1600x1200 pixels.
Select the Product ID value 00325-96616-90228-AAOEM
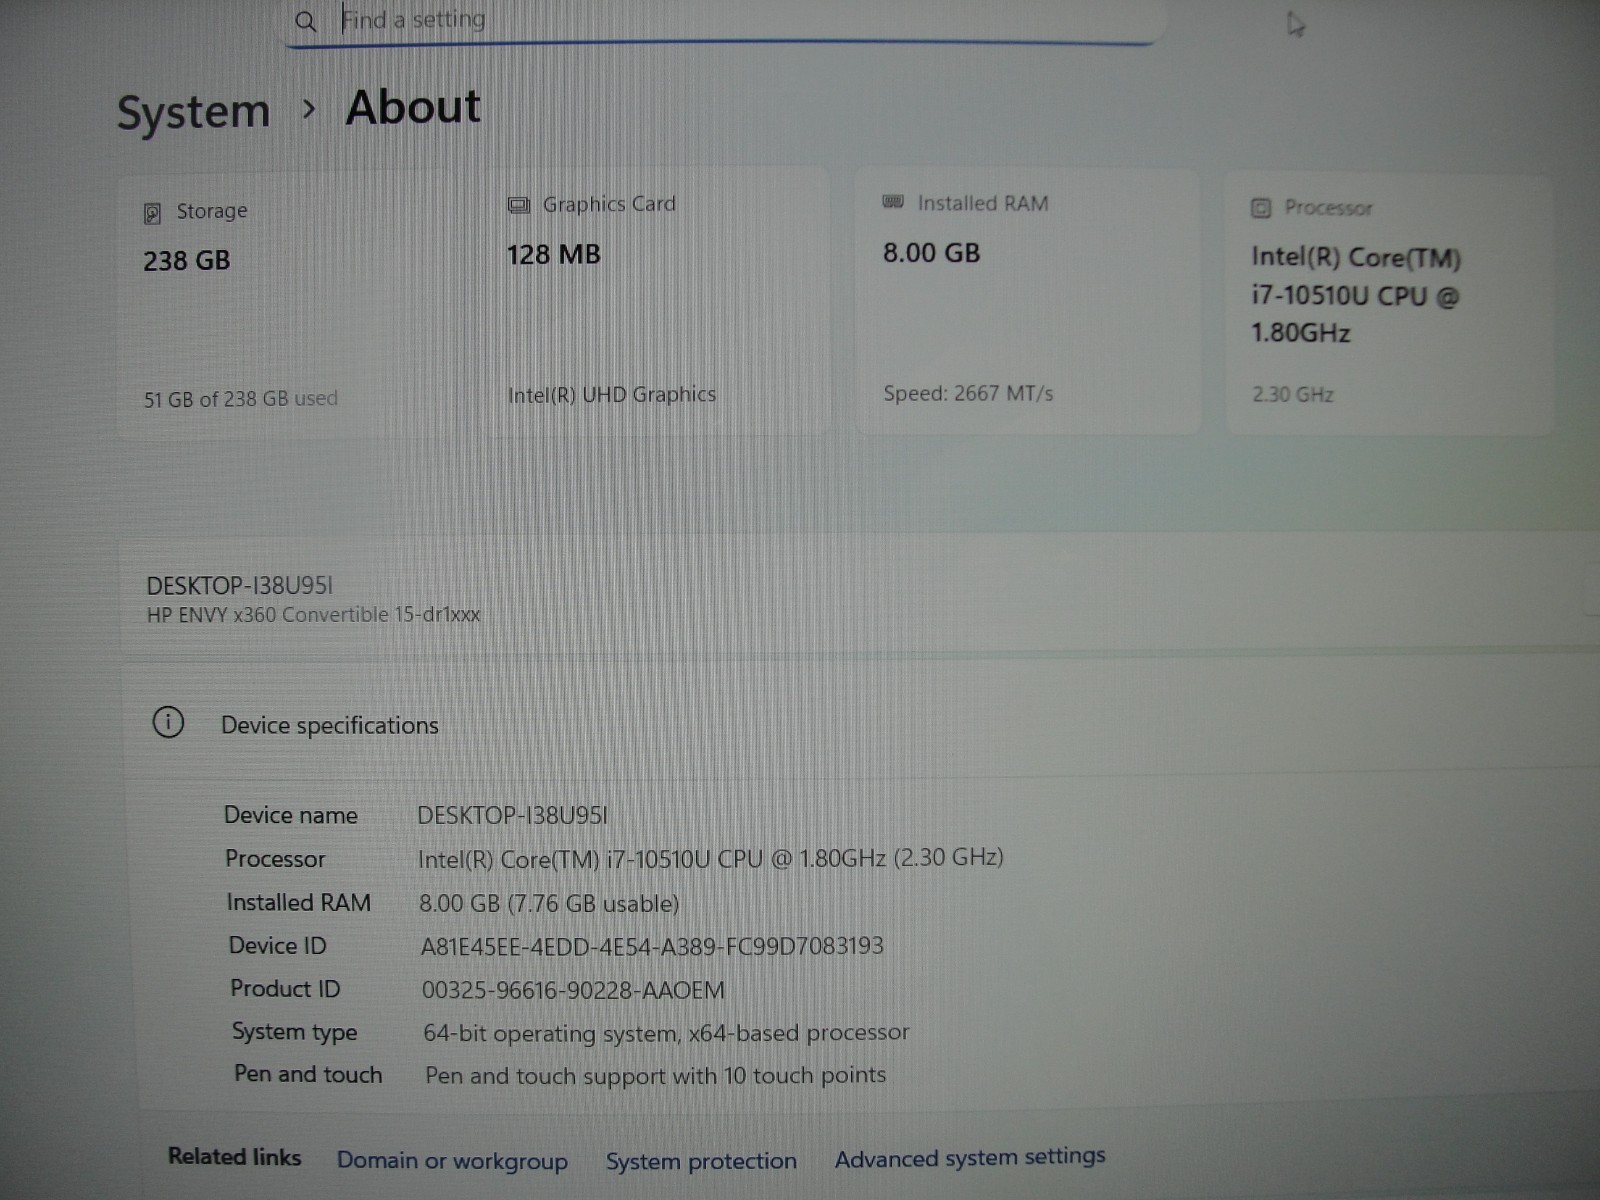pos(573,990)
